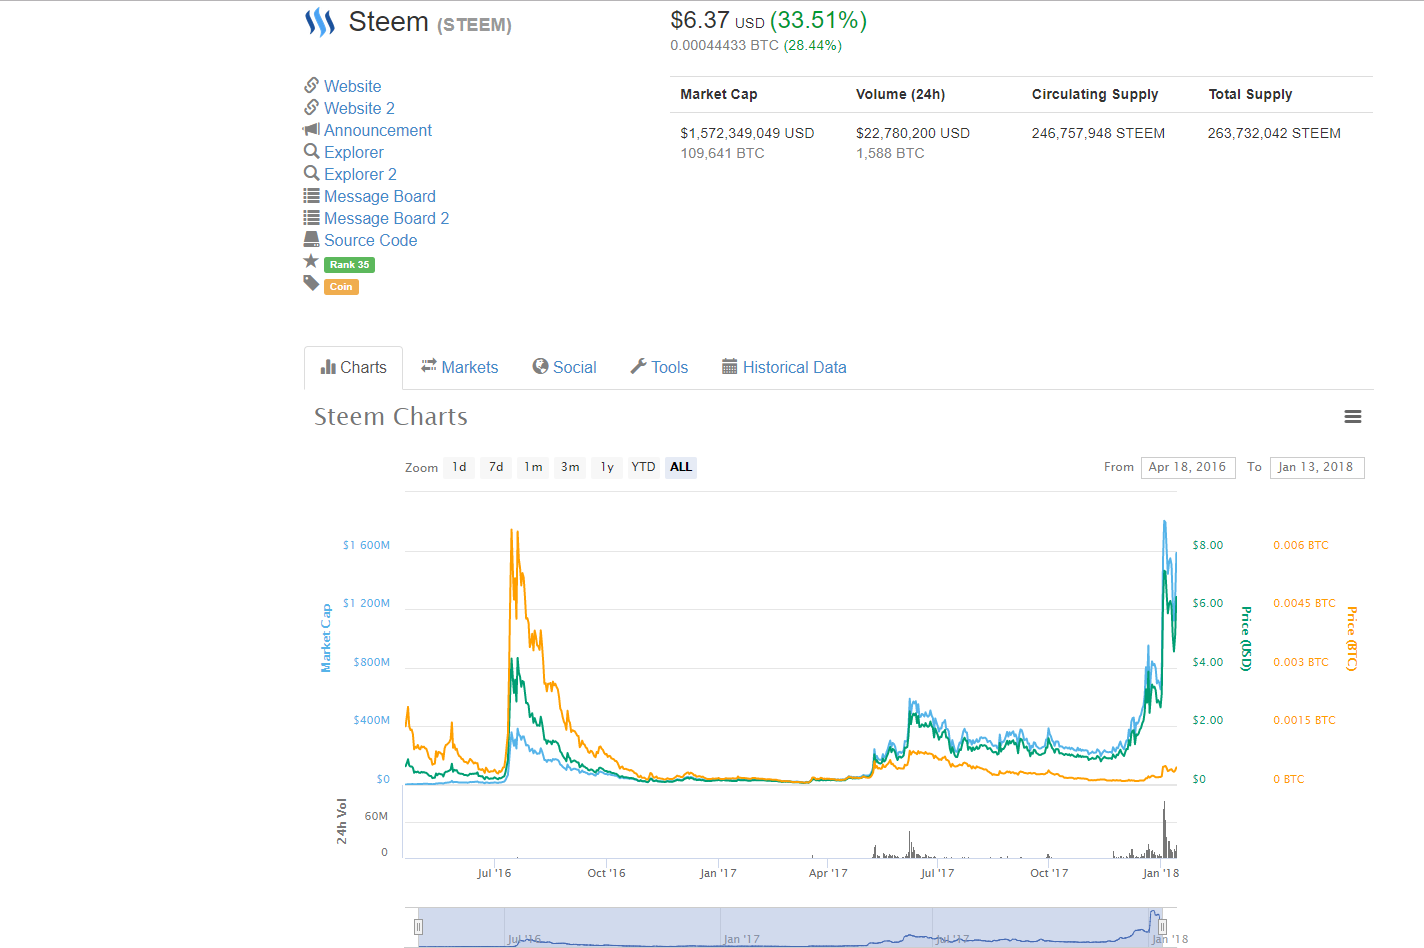Click the green Rank 35 badge
The width and height of the screenshot is (1424, 948).
pyautogui.click(x=350, y=265)
